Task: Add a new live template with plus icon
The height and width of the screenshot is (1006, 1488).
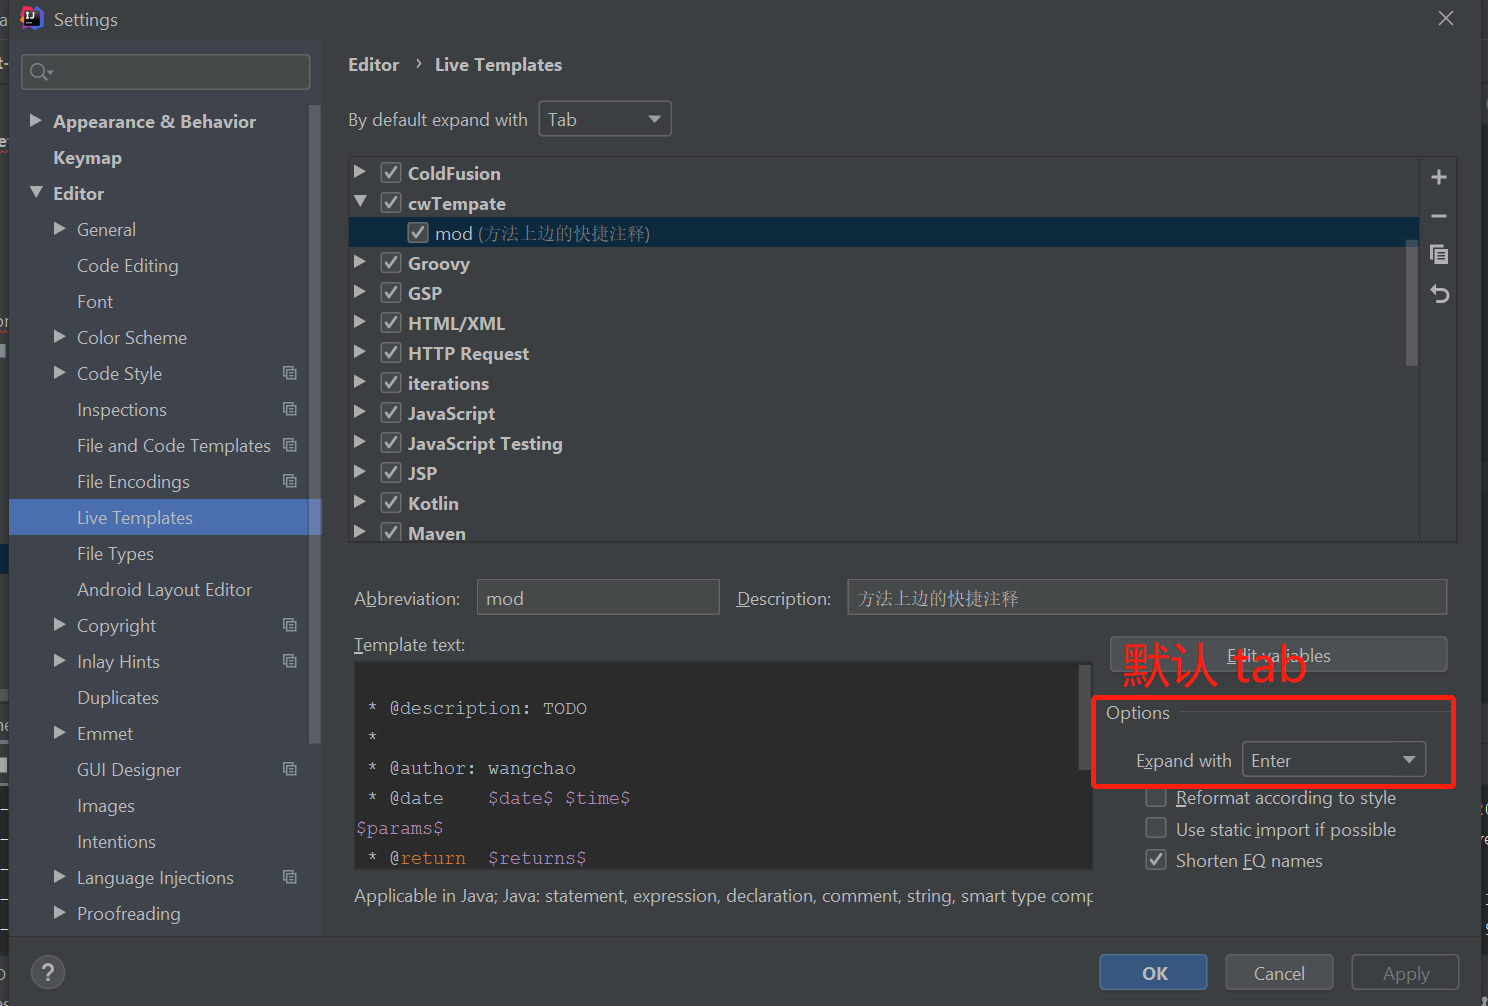Action: [x=1439, y=177]
